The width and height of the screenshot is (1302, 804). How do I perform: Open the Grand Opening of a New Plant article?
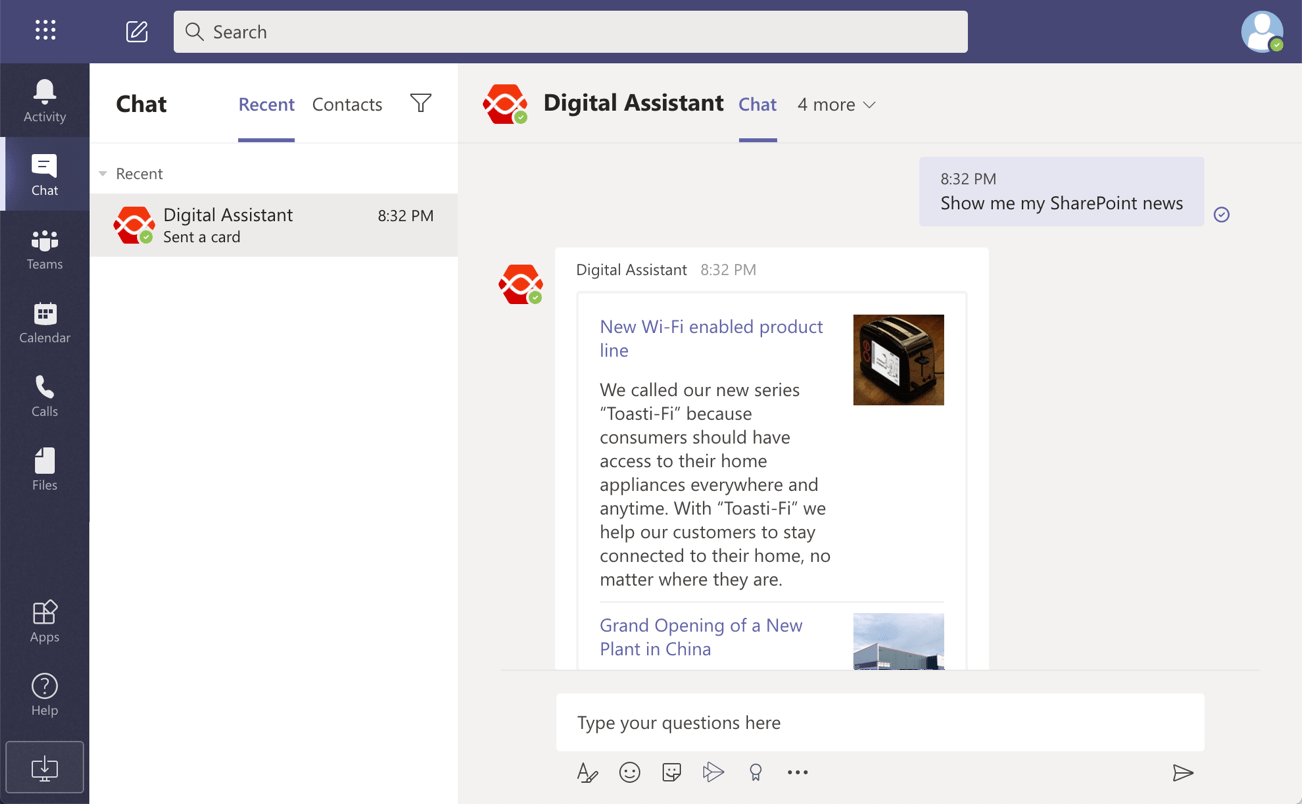(x=701, y=637)
